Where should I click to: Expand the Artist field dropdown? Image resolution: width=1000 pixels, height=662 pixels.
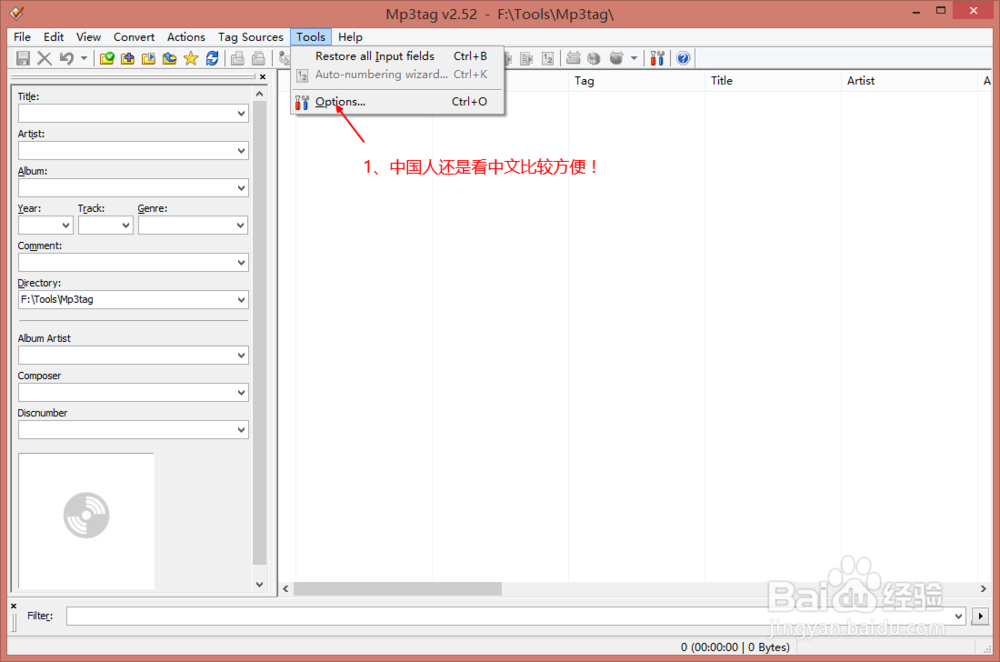click(241, 151)
